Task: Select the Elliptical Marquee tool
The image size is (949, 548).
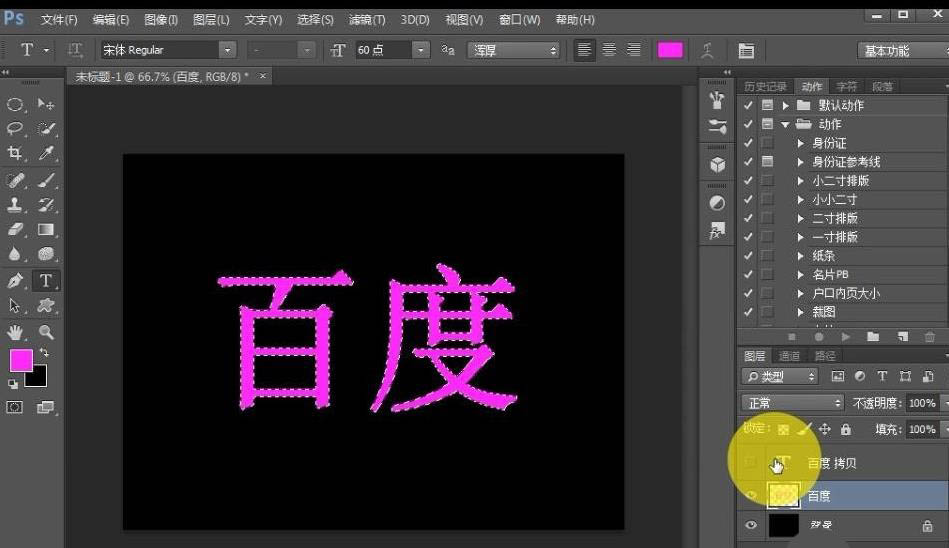Action: click(15, 104)
